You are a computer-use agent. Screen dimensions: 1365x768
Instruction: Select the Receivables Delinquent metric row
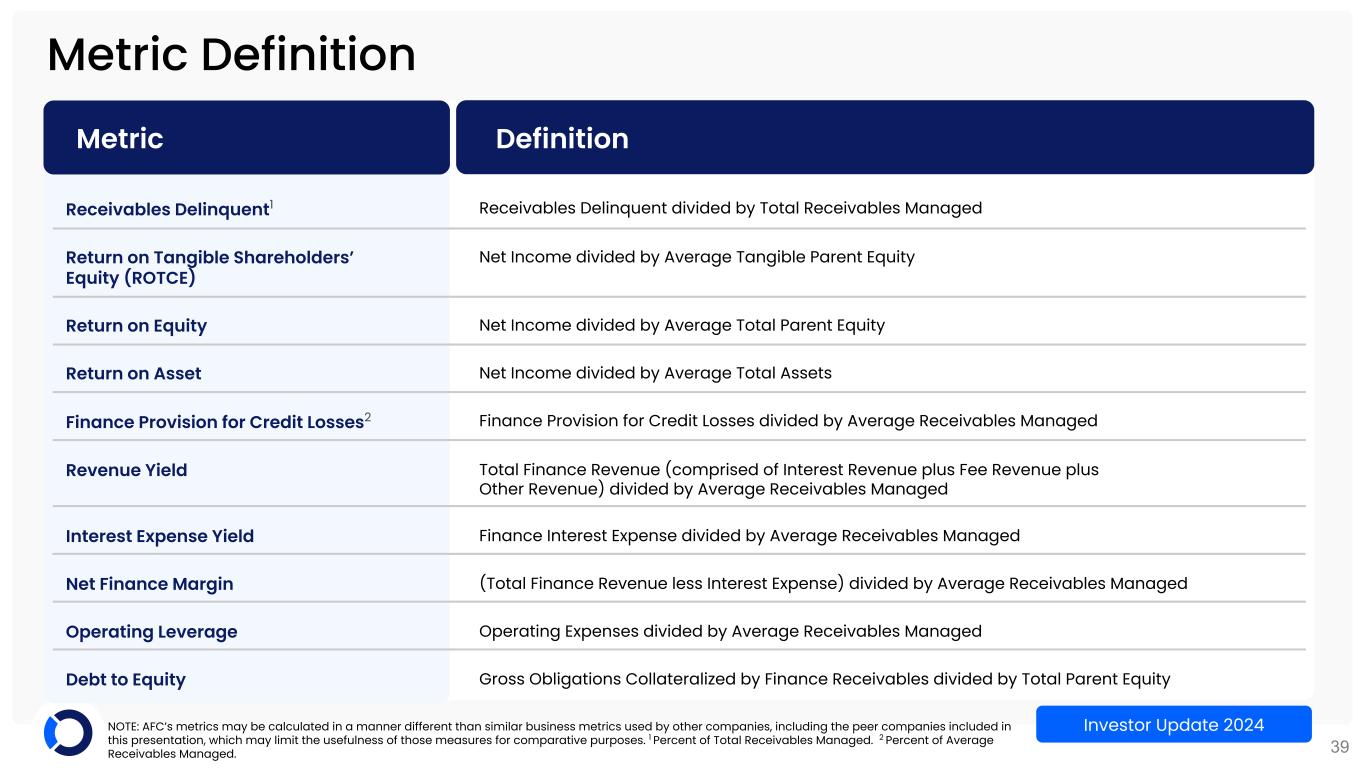tap(169, 209)
